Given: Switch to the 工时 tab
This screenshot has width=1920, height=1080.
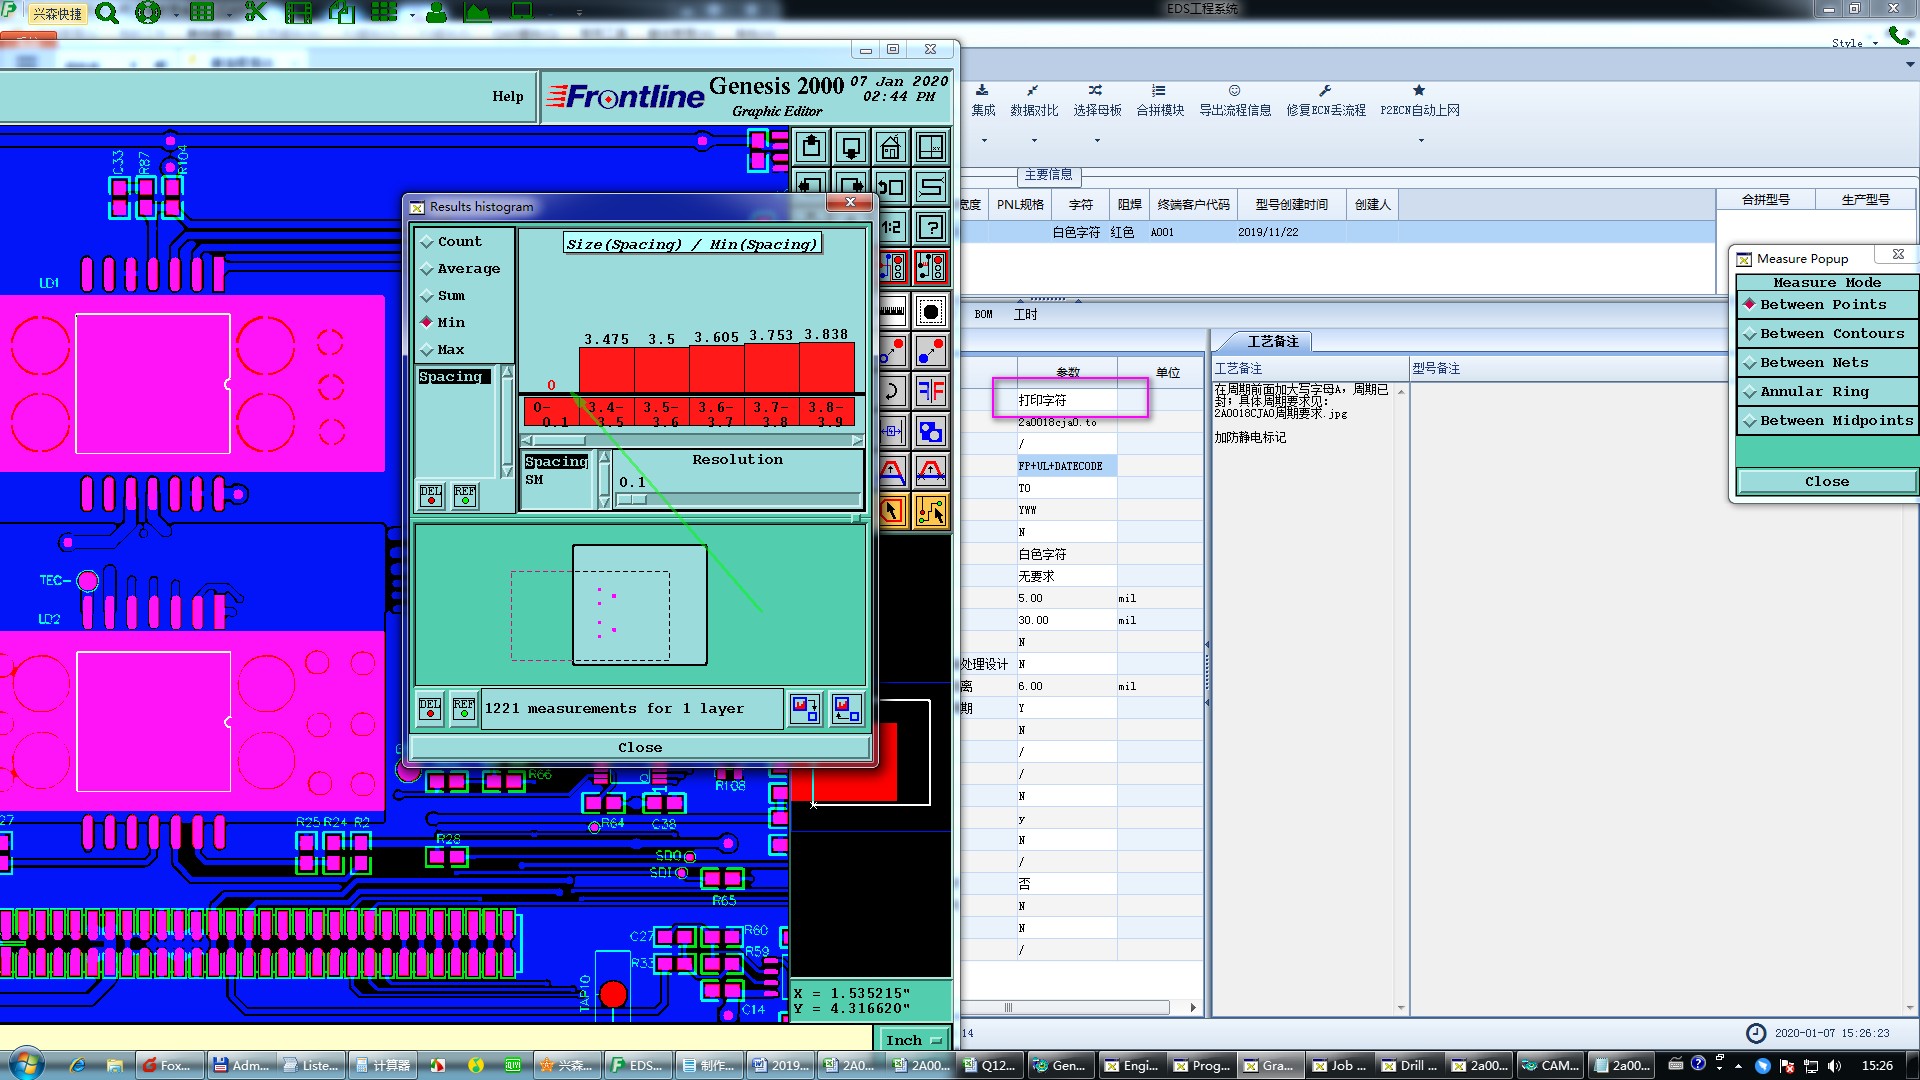Looking at the screenshot, I should (1025, 314).
